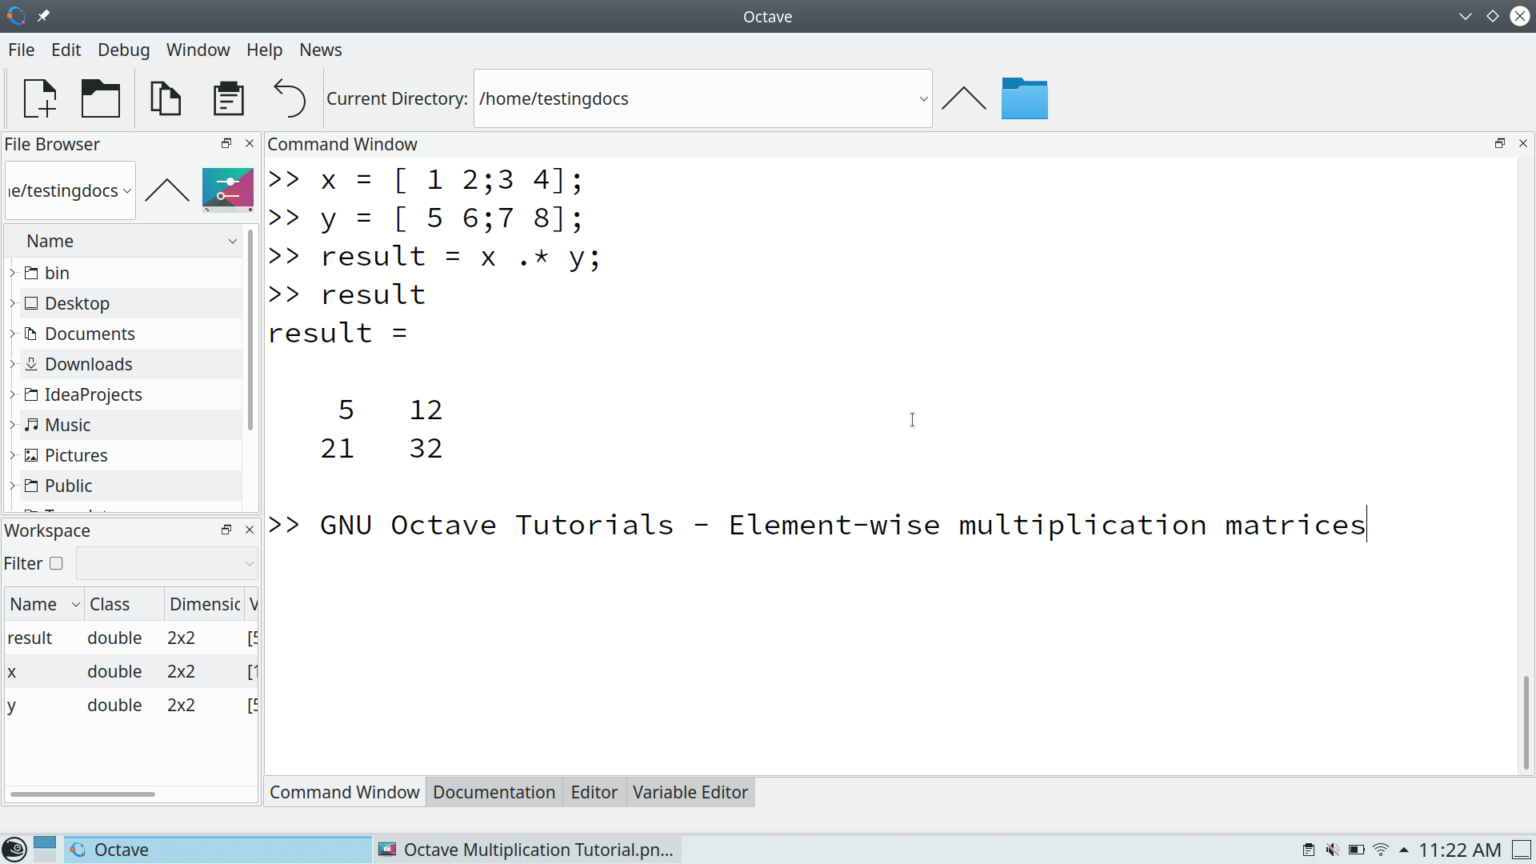Copy text with the Copy toolbar icon
The height and width of the screenshot is (864, 1536).
pyautogui.click(x=163, y=97)
